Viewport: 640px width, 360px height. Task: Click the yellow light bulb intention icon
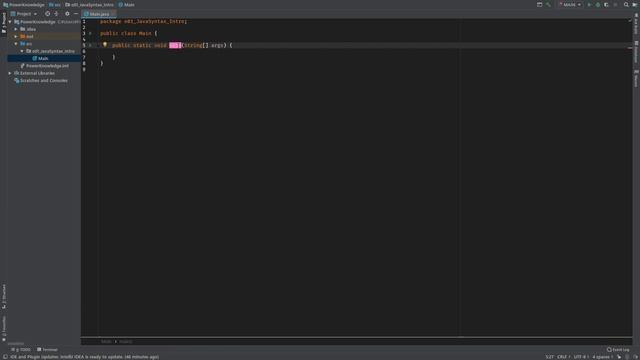click(105, 45)
